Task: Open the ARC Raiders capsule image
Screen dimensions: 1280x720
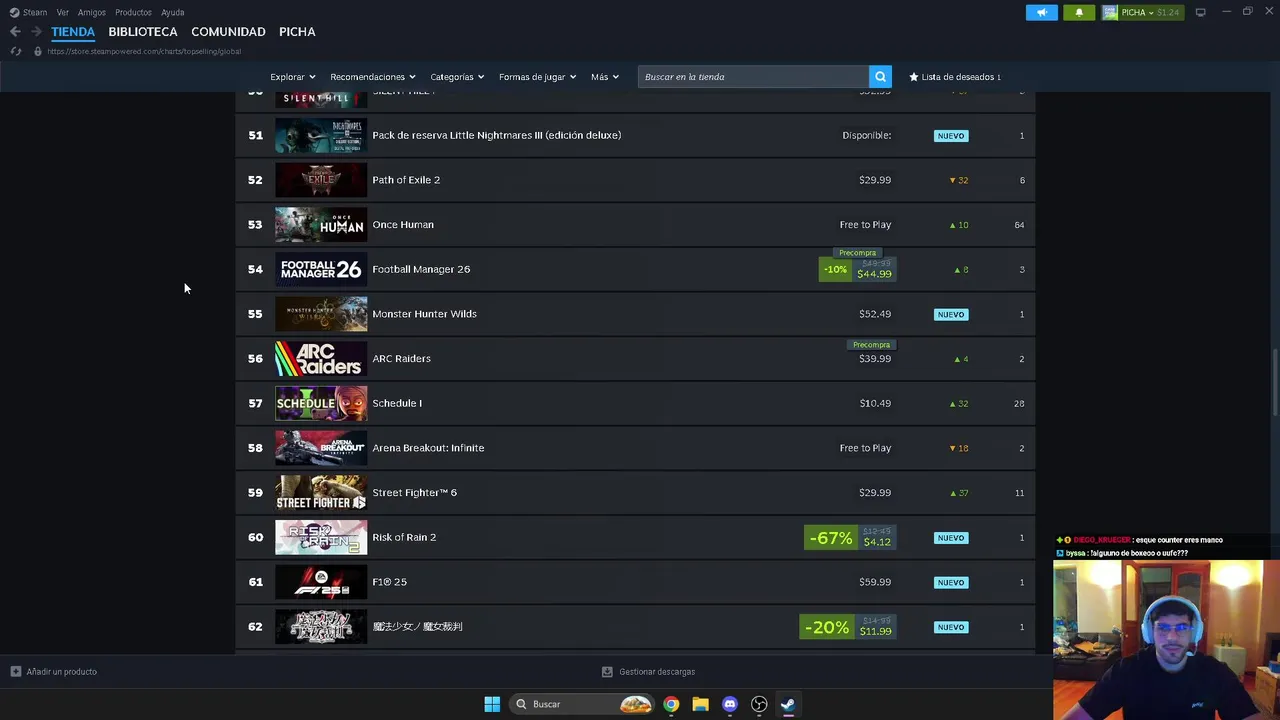Action: tap(321, 359)
